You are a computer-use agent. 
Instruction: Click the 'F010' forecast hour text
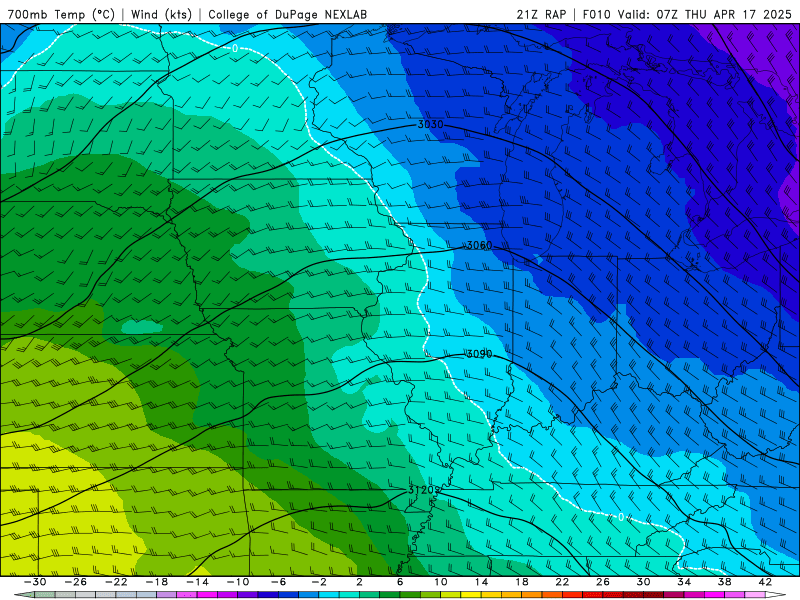click(x=597, y=14)
